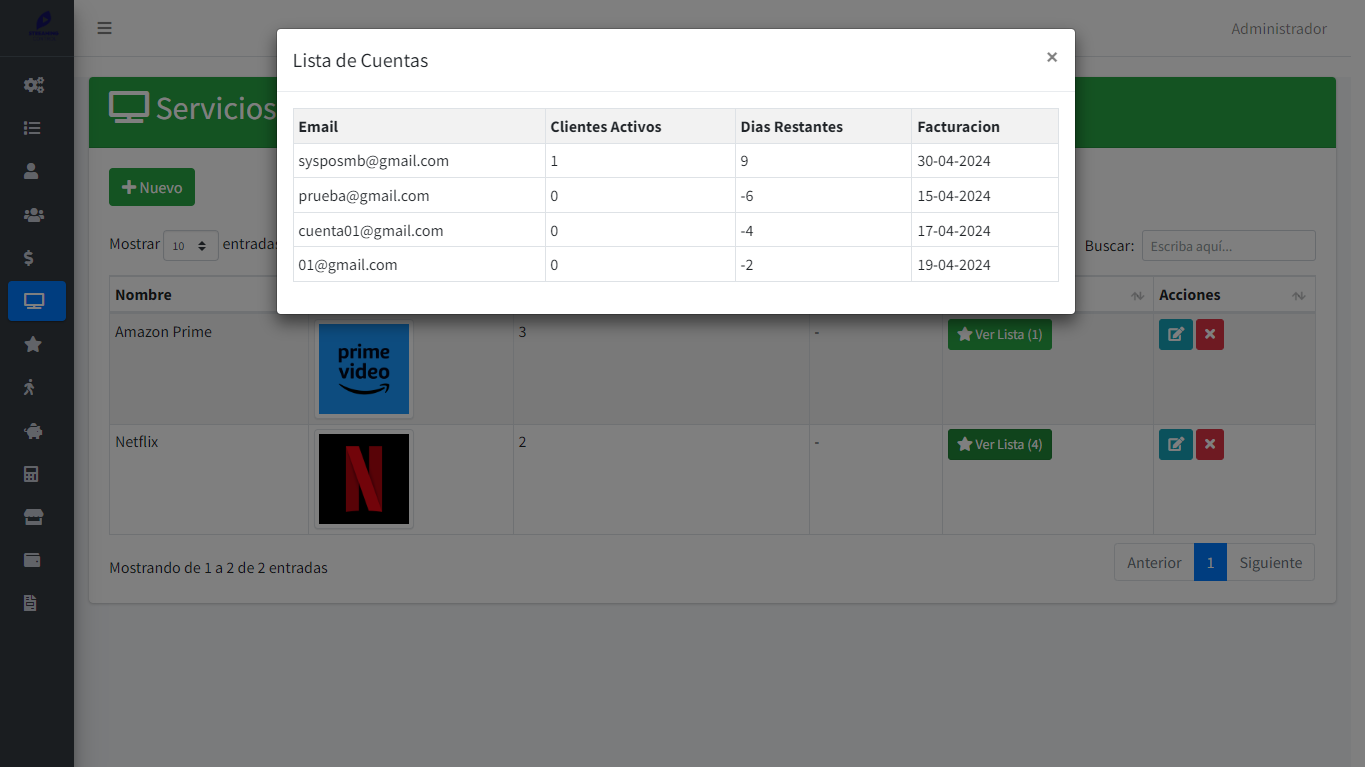The height and width of the screenshot is (767, 1365).
Task: Click the Prime Video logo thumbnail
Action: [x=364, y=368]
